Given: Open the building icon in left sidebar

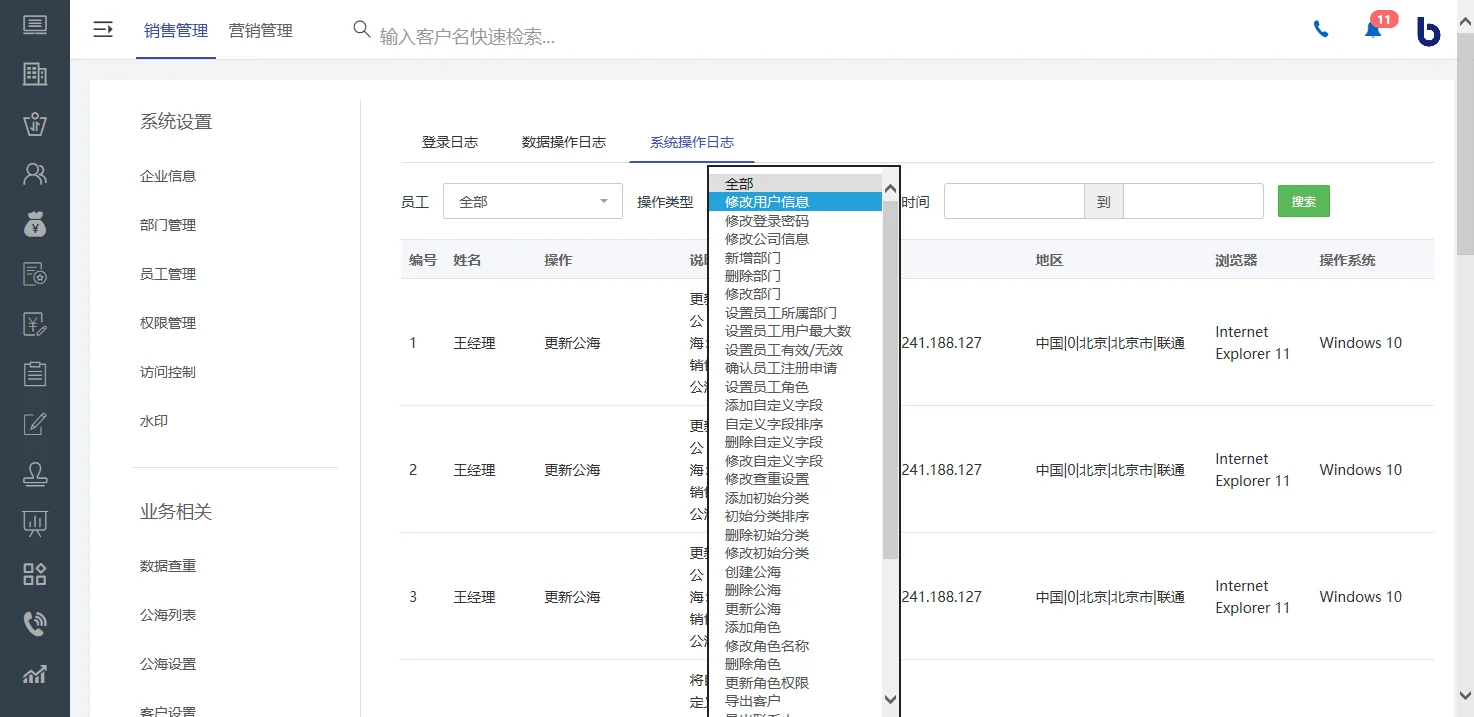Looking at the screenshot, I should coord(34,74).
